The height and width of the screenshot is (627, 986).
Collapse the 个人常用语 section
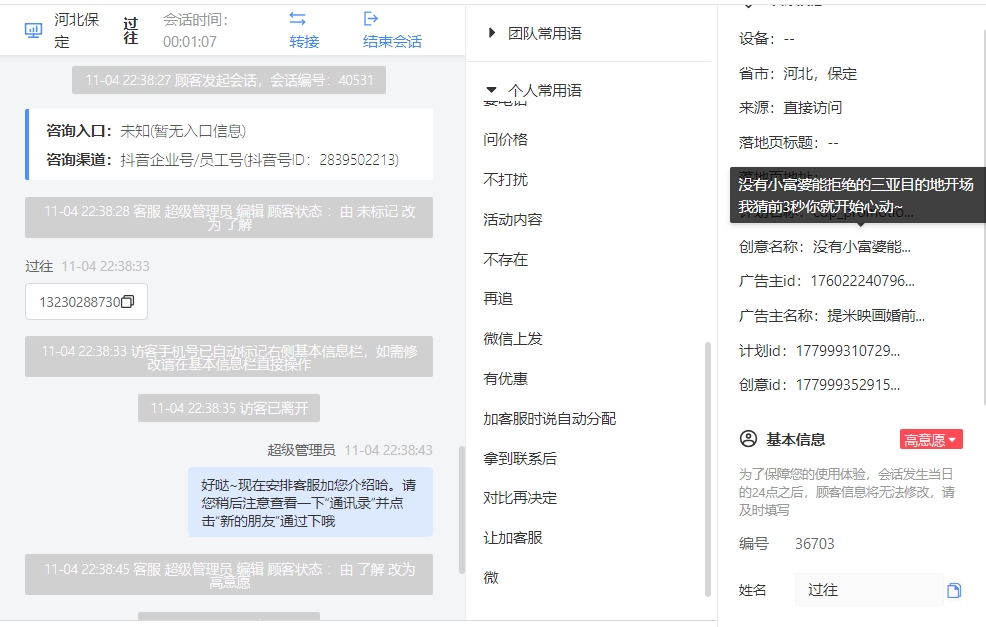click(492, 90)
